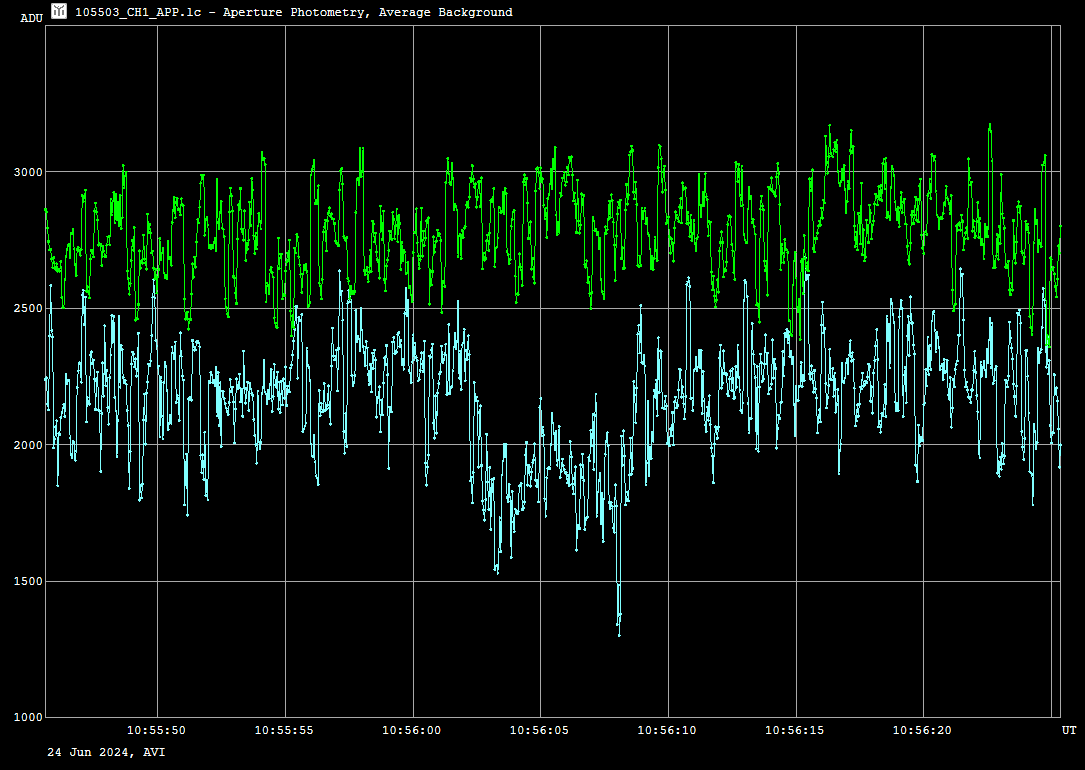Click the 'UT' time zone label

(1069, 730)
